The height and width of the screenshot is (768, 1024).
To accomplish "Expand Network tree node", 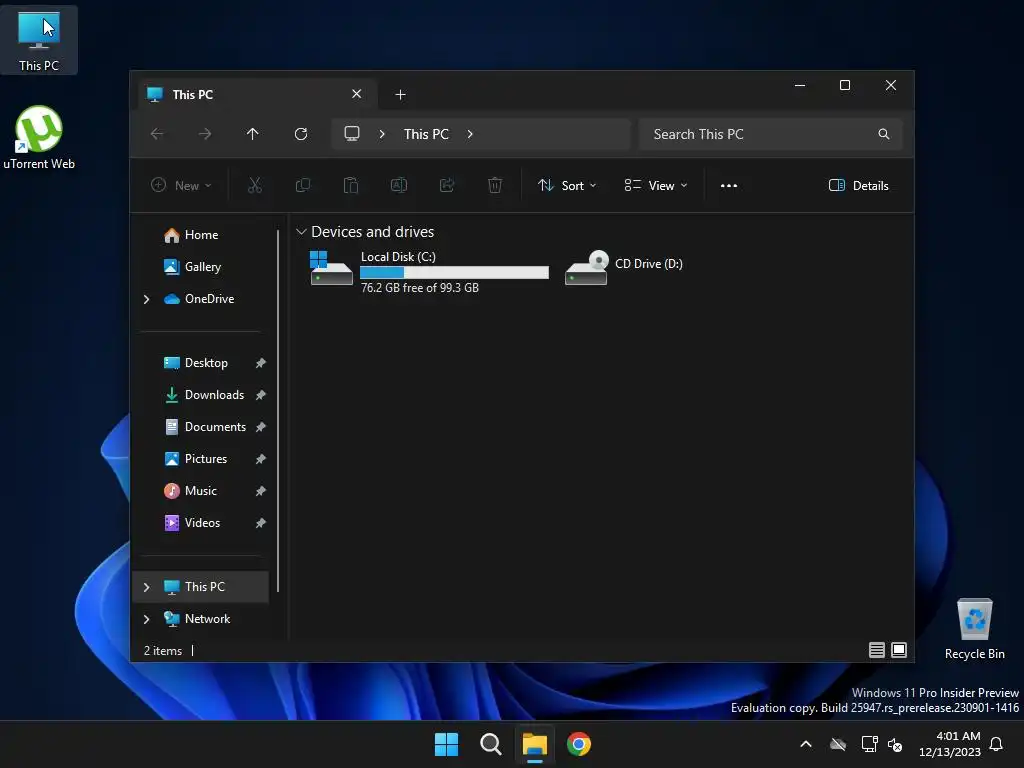I will 146,619.
